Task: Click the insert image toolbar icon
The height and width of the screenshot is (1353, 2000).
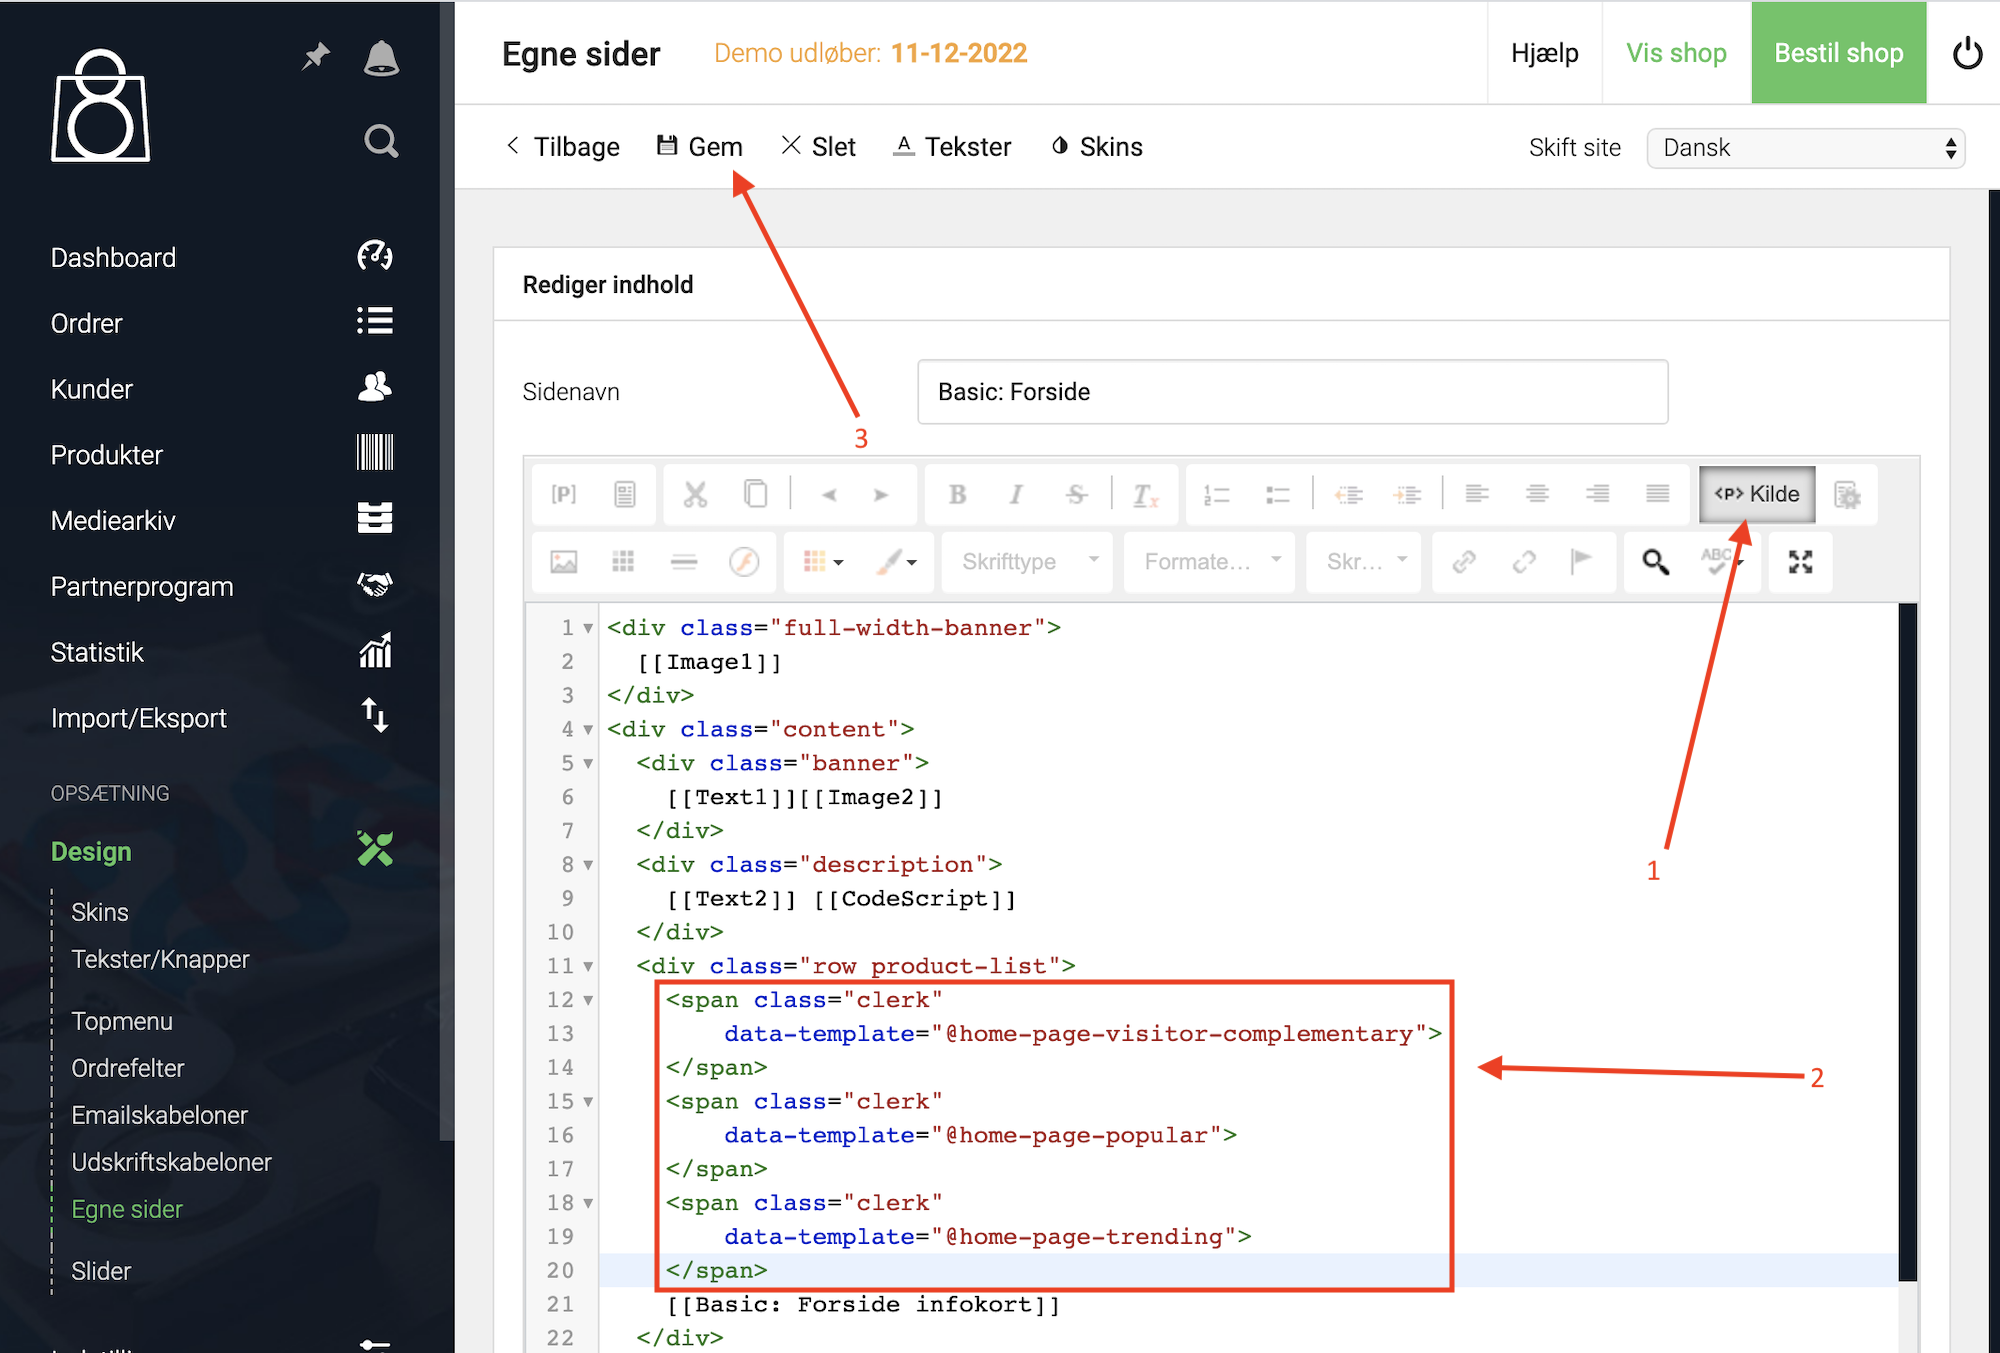Action: click(x=564, y=562)
